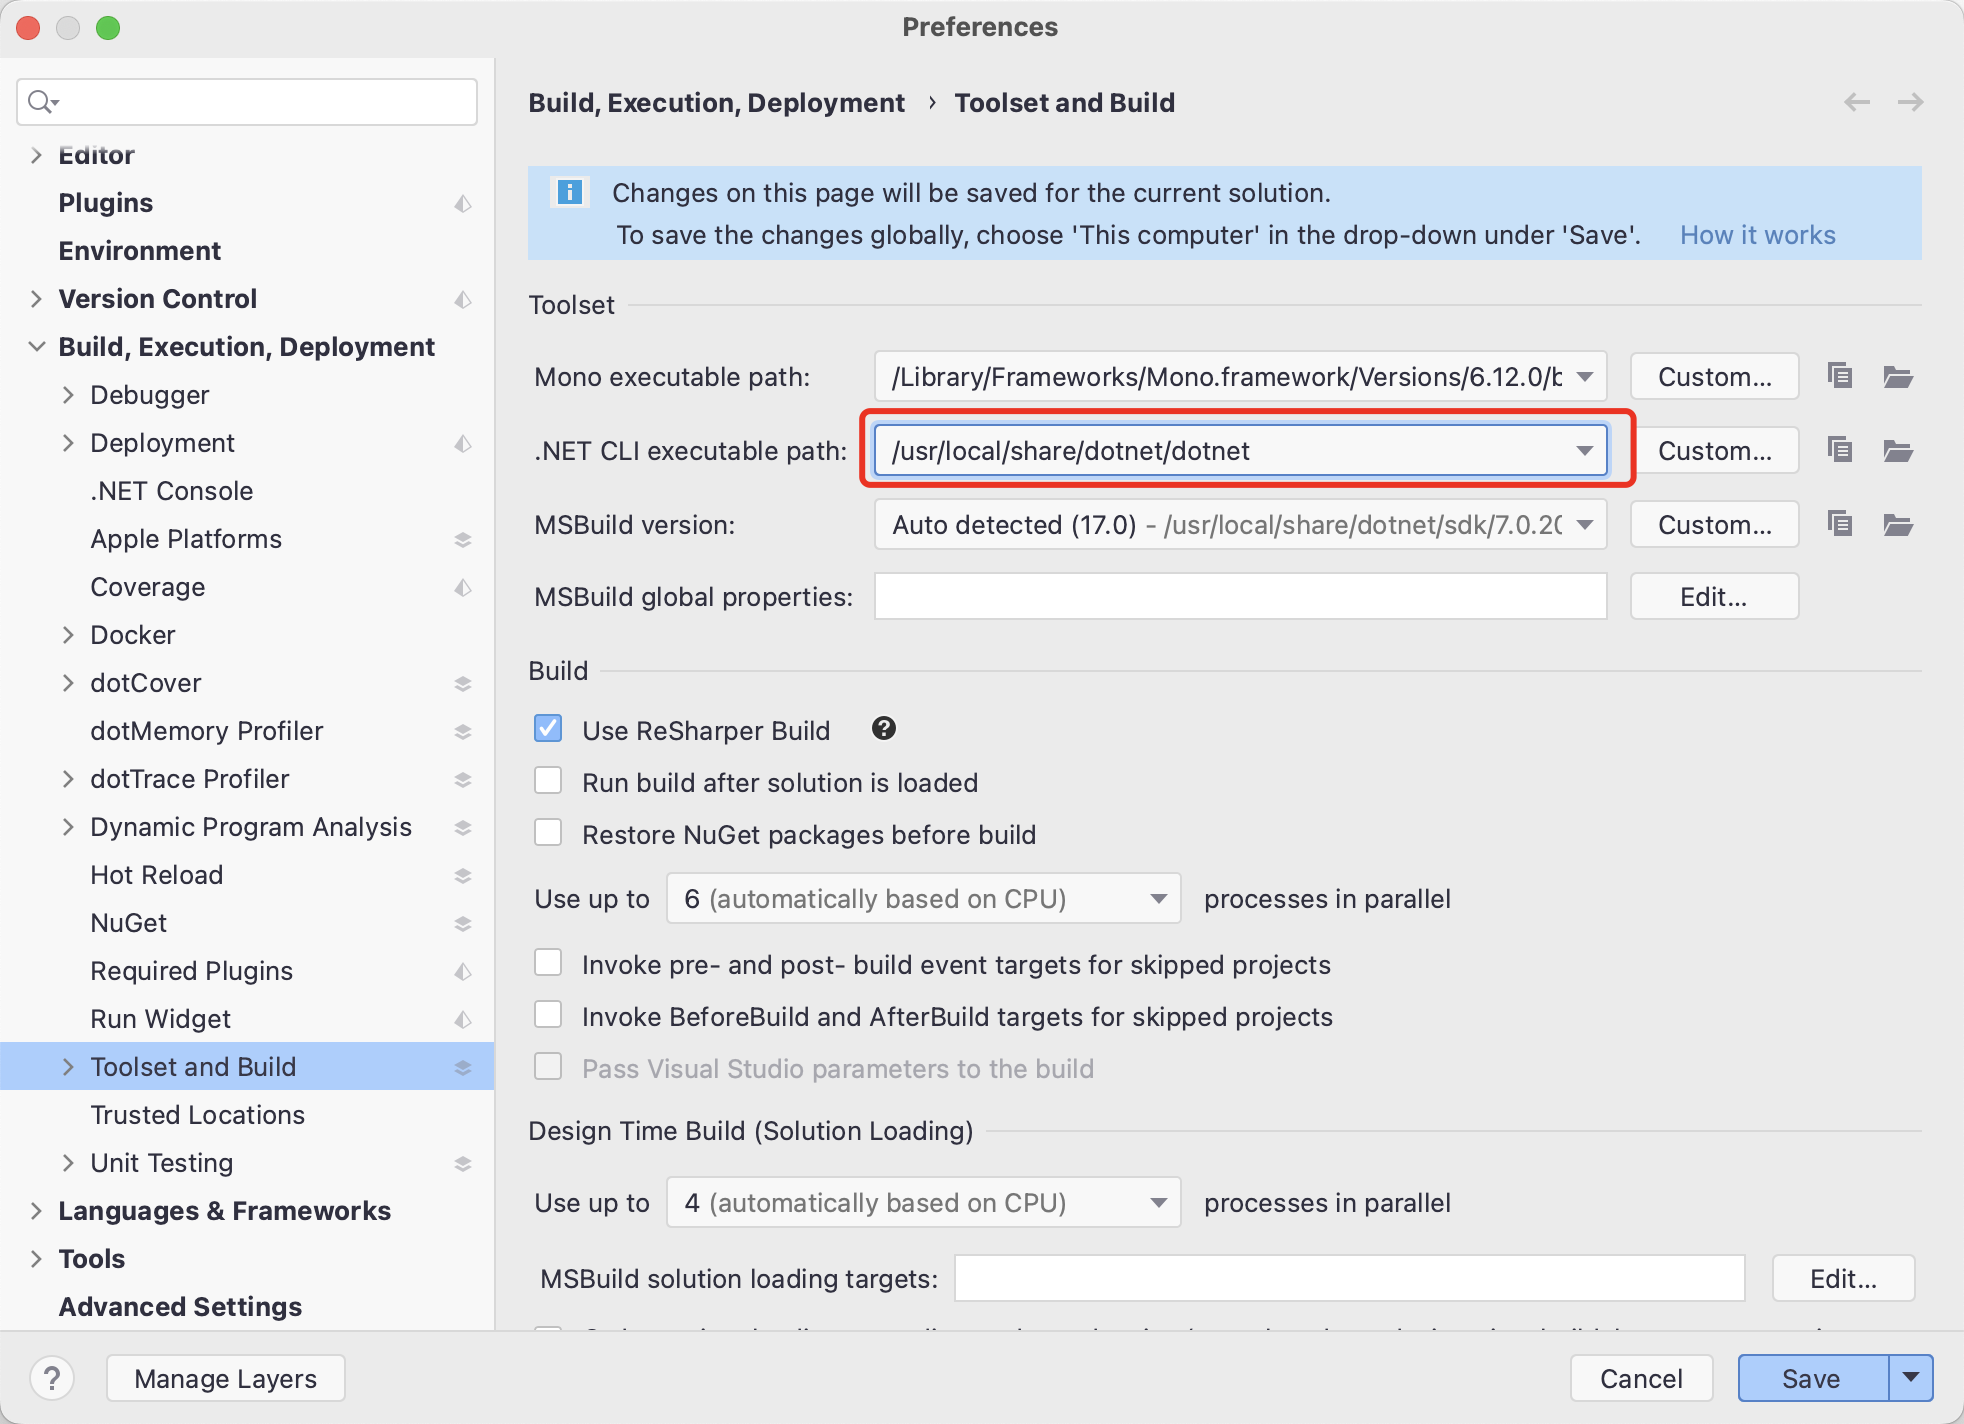Click MSBuild solution loading targets field
The height and width of the screenshot is (1424, 1964).
(1350, 1278)
